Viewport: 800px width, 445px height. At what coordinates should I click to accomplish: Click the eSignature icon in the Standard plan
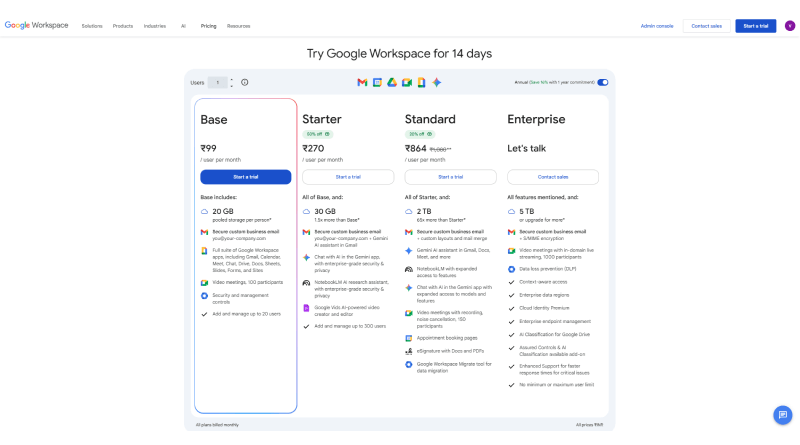pos(409,351)
